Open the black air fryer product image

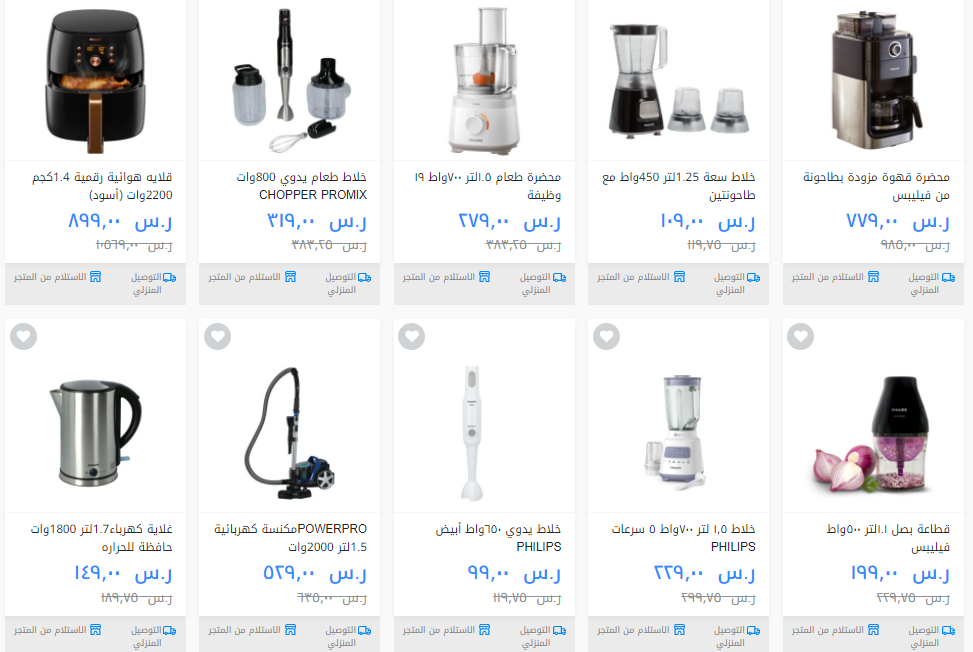tap(96, 81)
